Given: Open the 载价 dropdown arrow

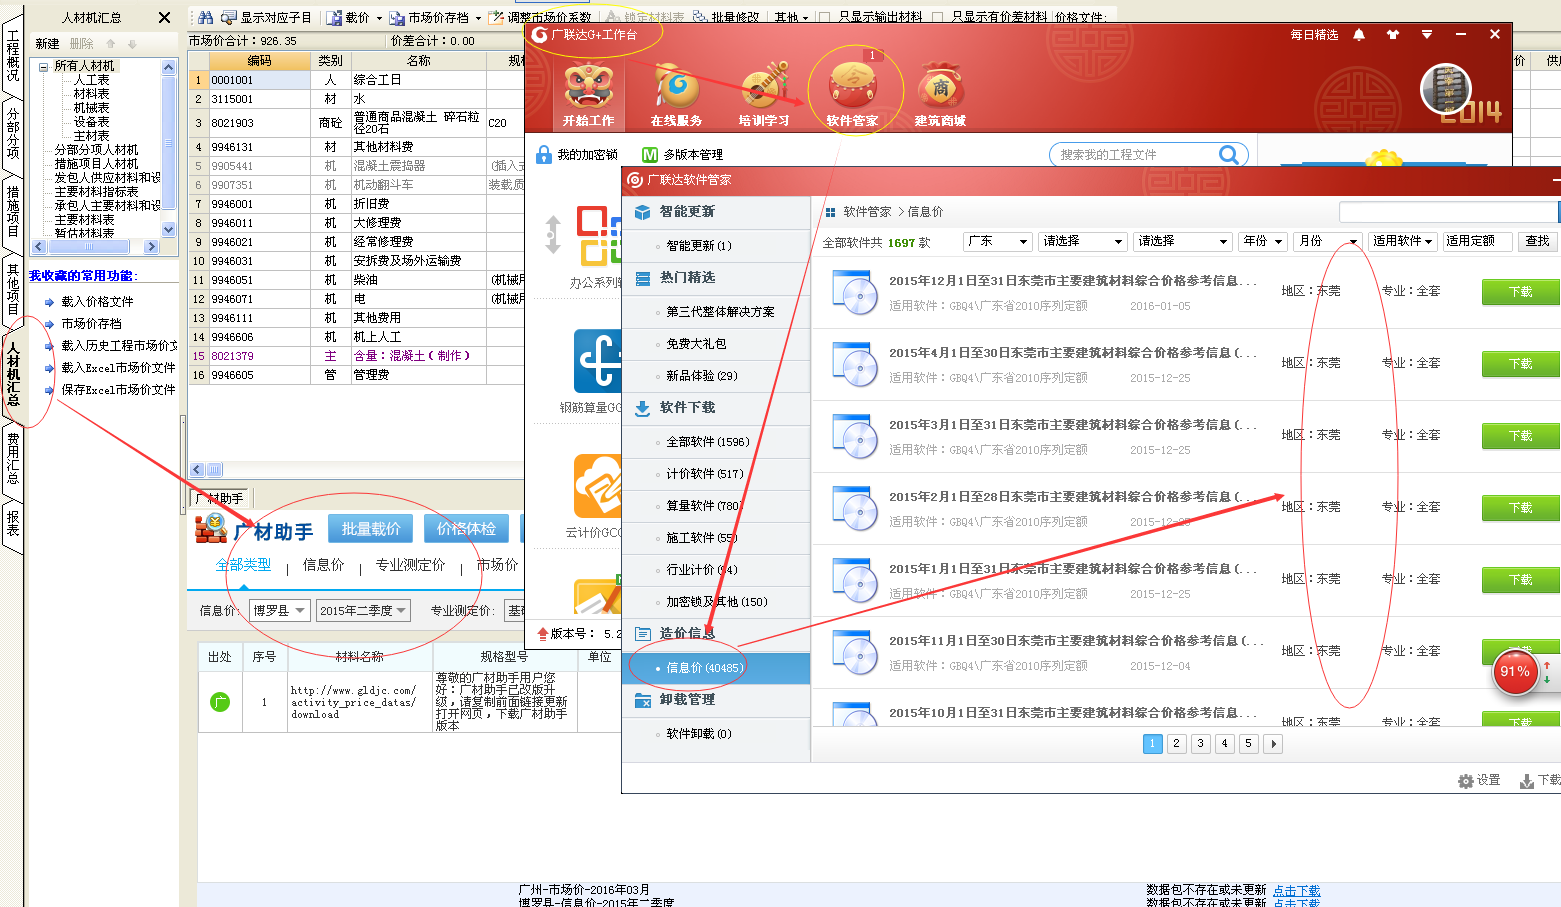Looking at the screenshot, I should point(379,18).
